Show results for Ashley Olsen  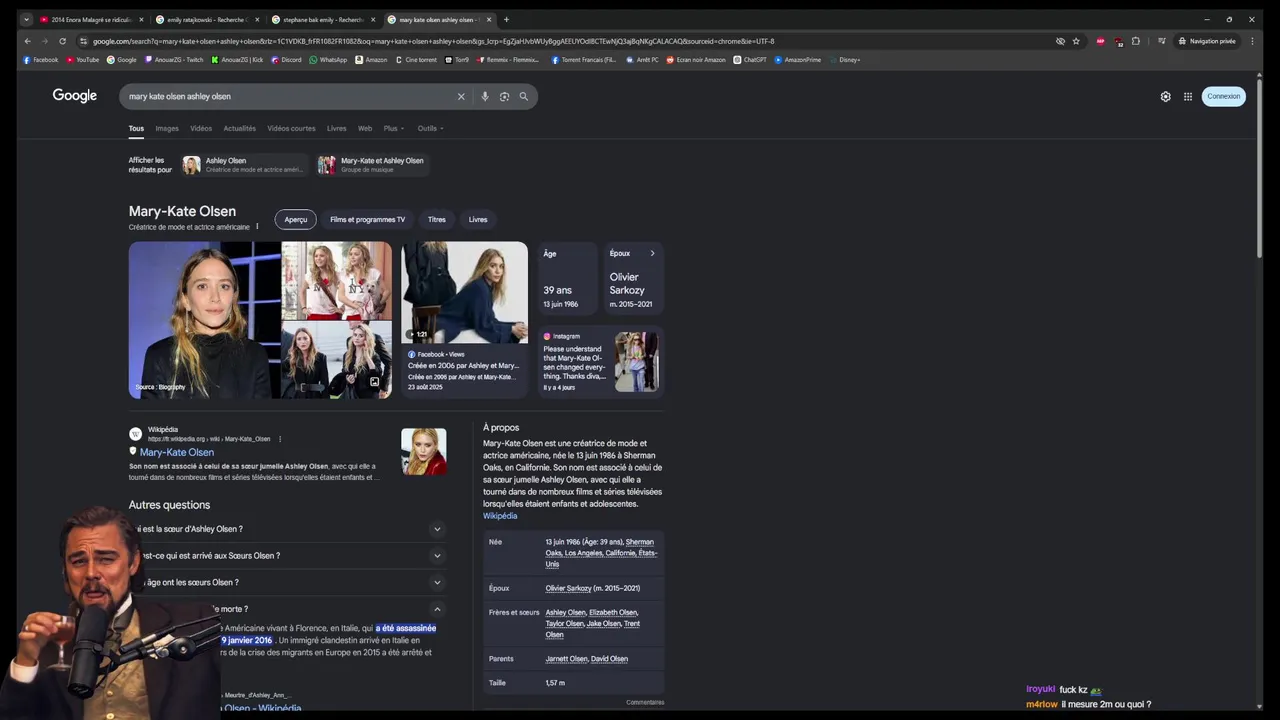click(245, 165)
